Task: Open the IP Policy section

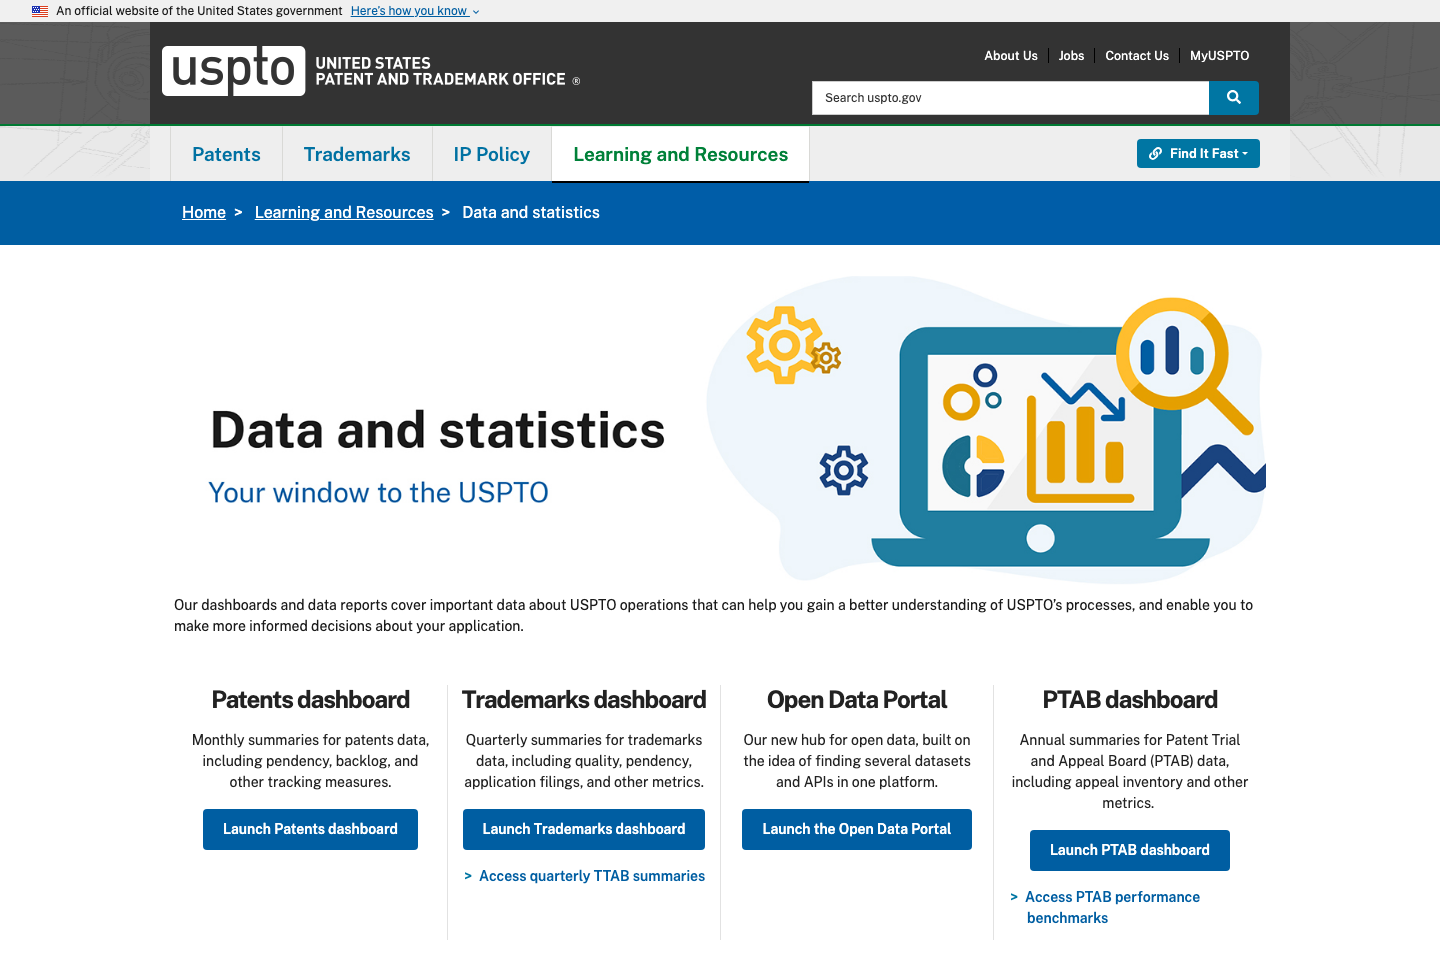Action: (491, 153)
